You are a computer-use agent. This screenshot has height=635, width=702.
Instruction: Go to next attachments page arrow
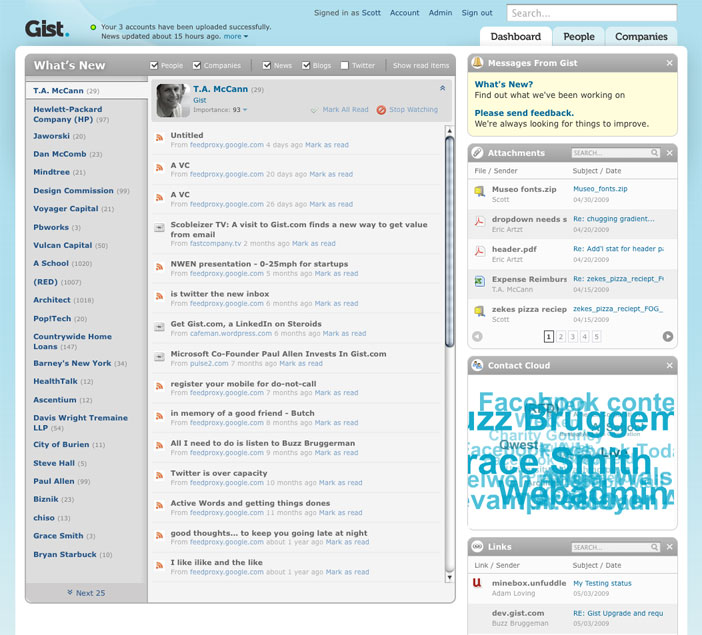[x=668, y=336]
